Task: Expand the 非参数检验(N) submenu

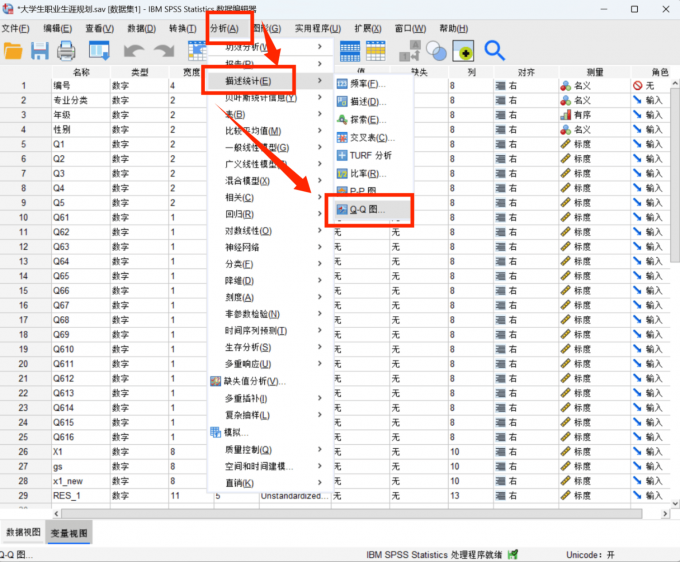Action: pyautogui.click(x=252, y=314)
